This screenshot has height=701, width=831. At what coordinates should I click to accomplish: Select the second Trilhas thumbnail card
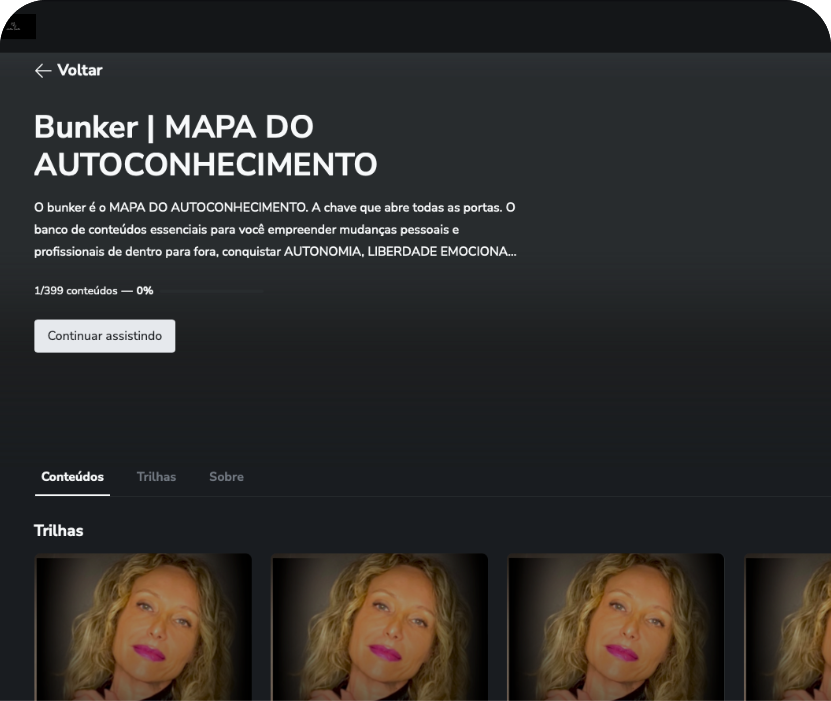[380, 627]
